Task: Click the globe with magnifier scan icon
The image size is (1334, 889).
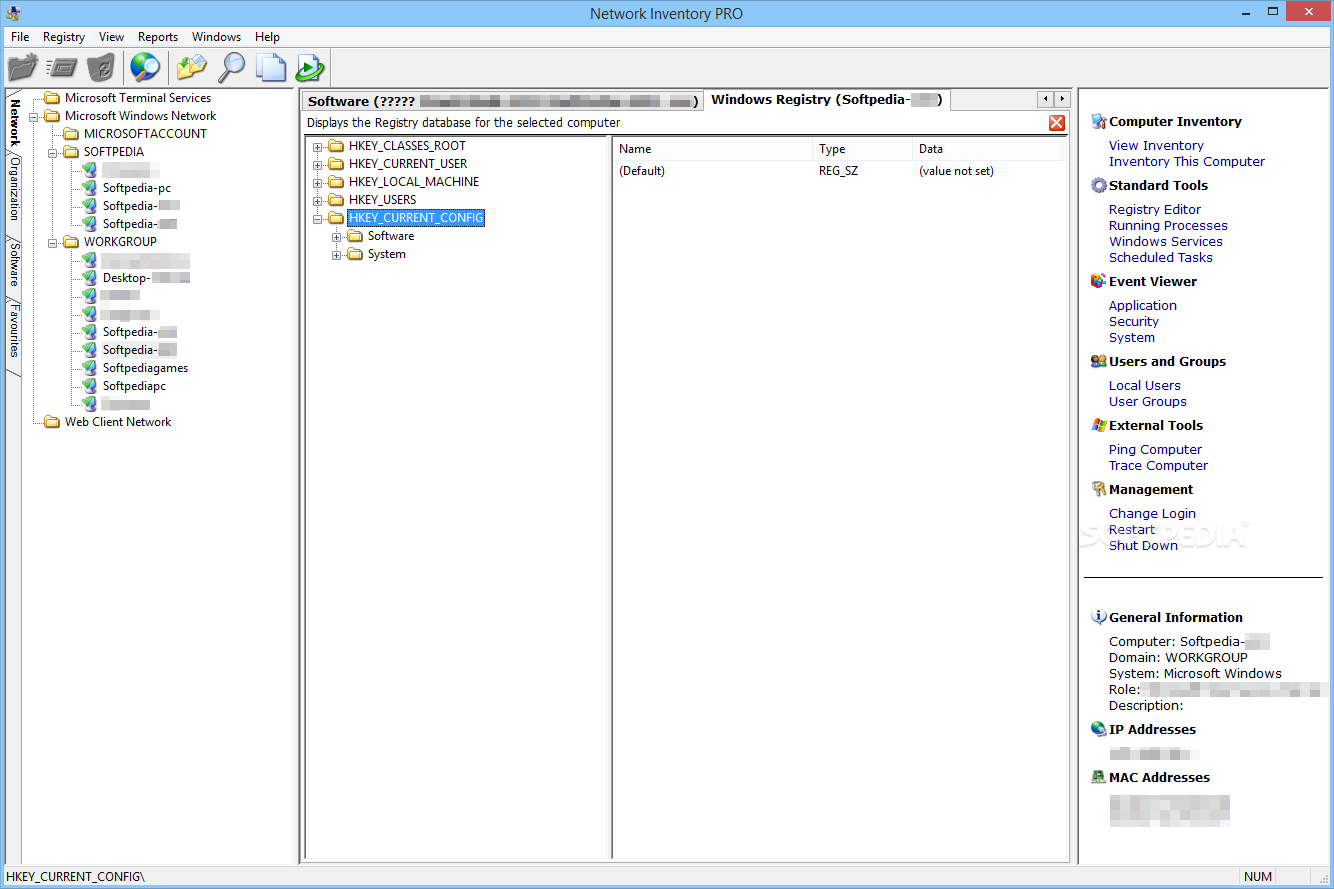Action: pos(145,68)
